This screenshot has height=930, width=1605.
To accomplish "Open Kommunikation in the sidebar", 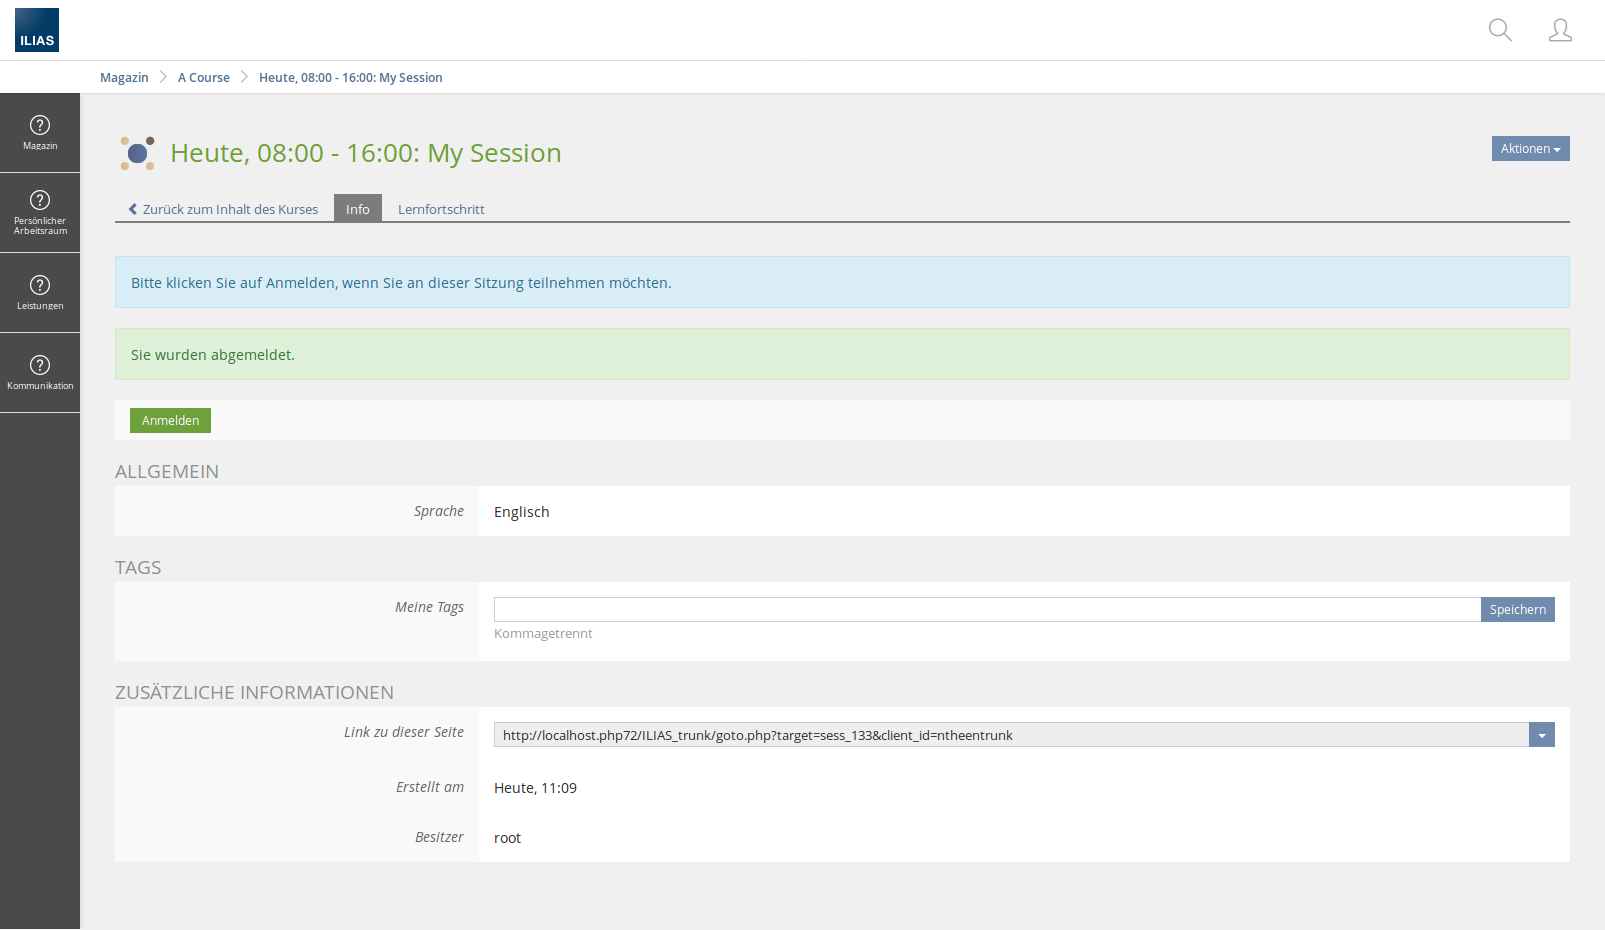I will tap(40, 372).
